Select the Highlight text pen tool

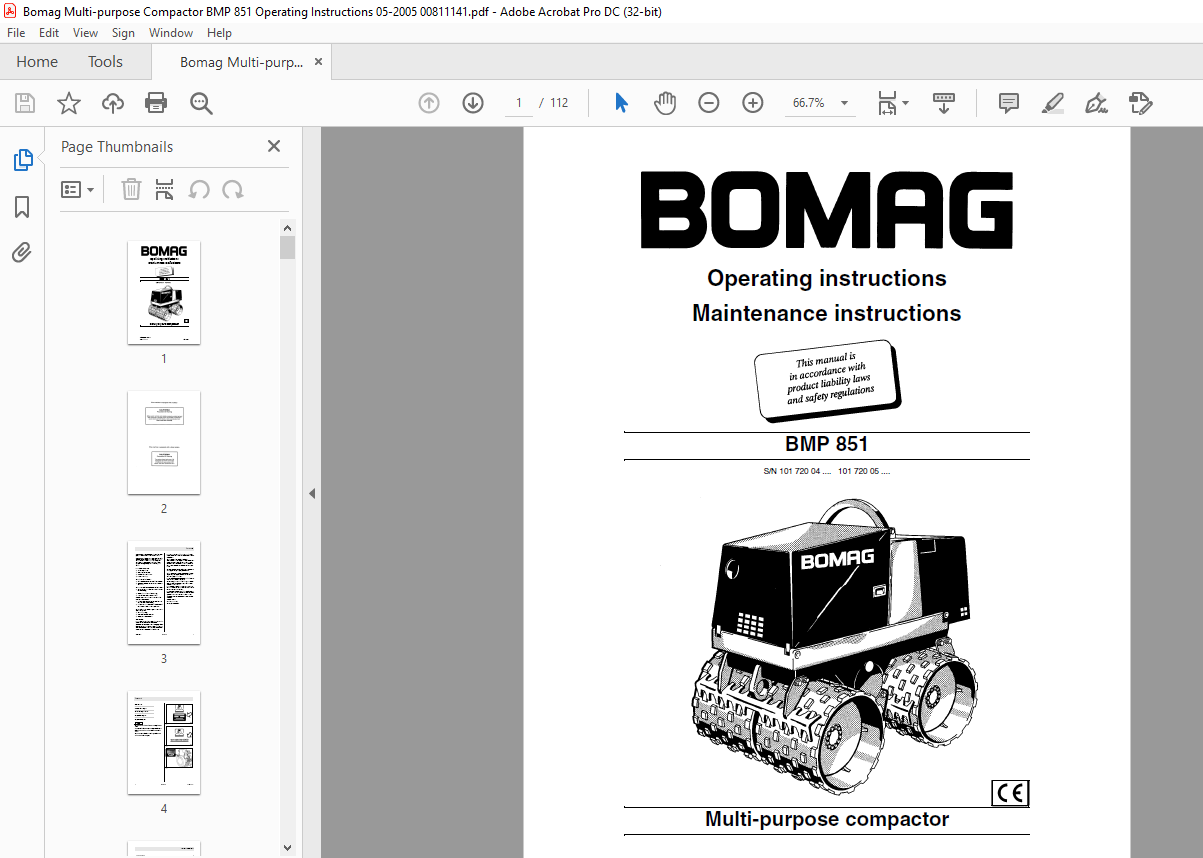[1052, 103]
